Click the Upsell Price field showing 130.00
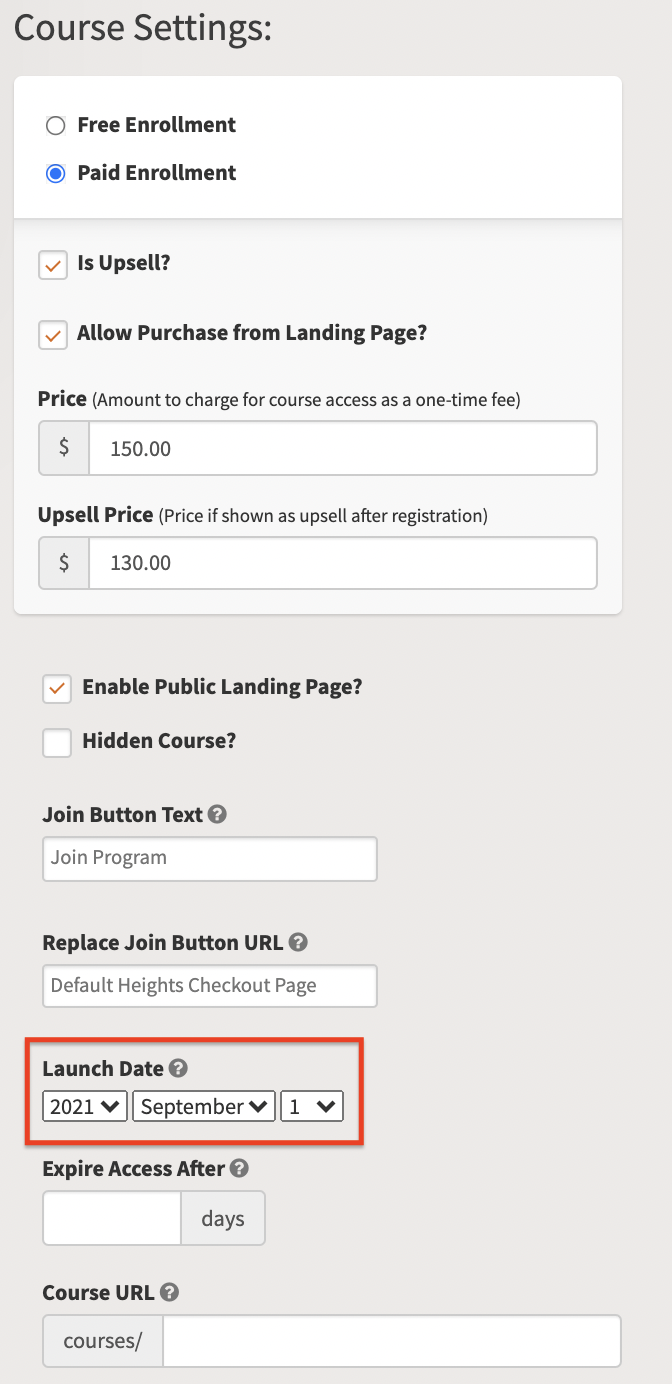This screenshot has width=672, height=1384. click(x=343, y=563)
